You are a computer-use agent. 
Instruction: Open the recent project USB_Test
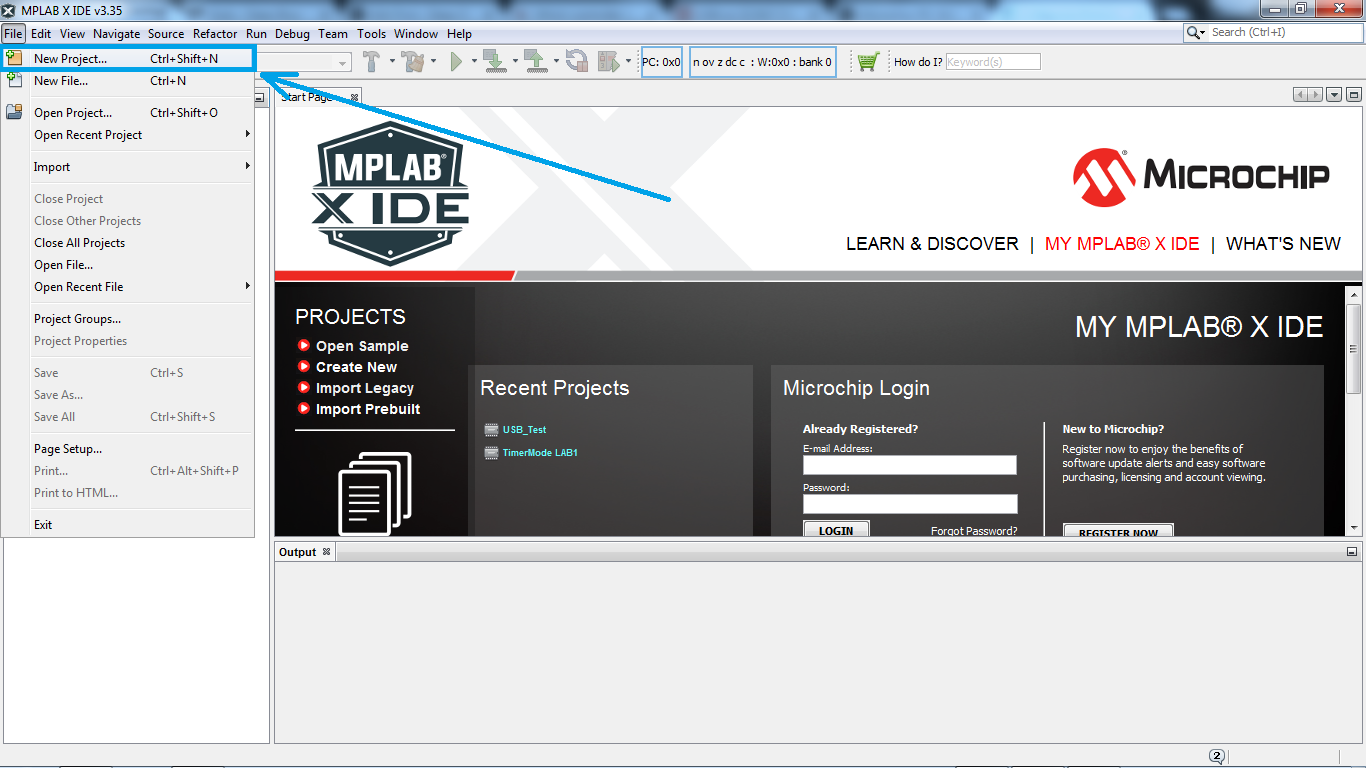523,429
